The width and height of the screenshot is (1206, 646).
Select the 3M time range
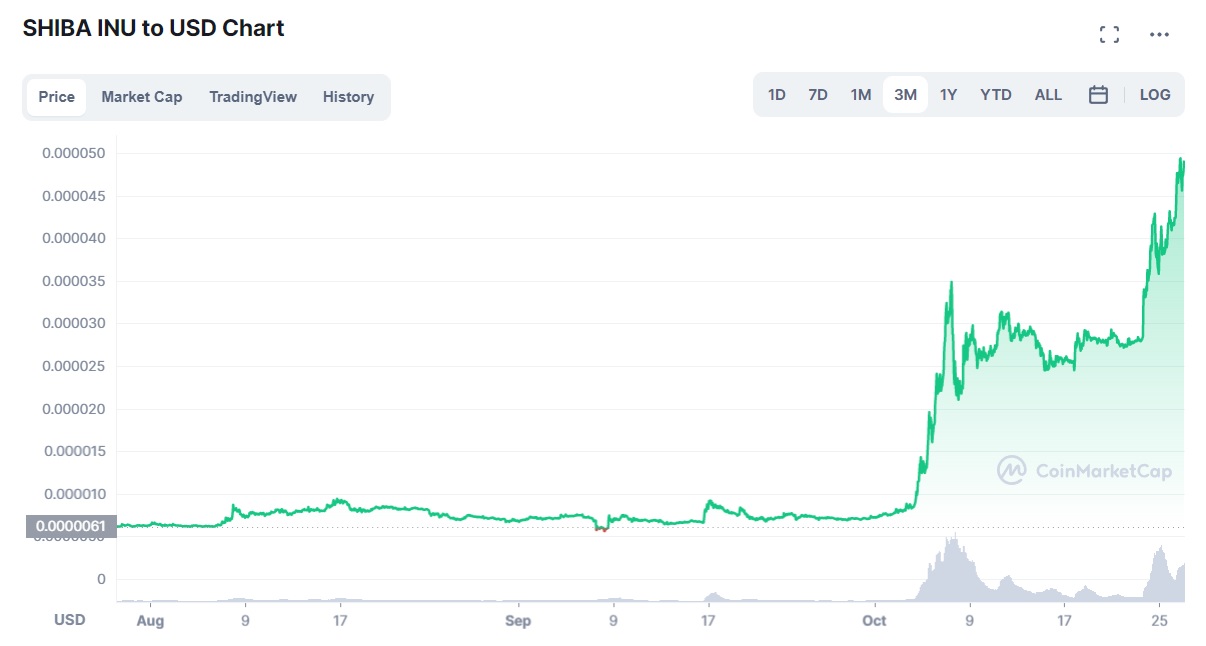tap(905, 95)
